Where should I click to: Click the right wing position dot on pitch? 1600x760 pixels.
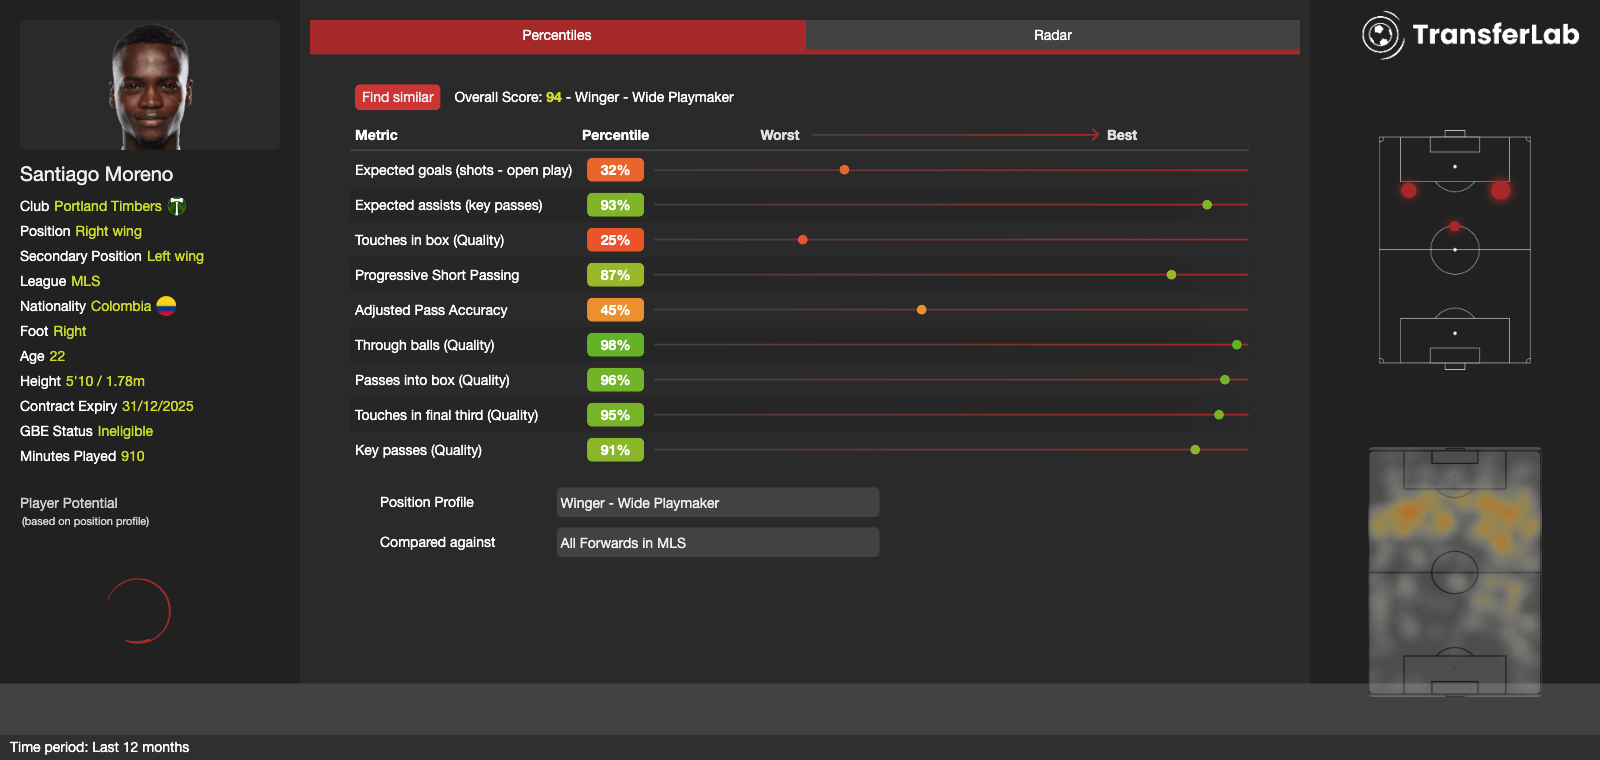[1501, 190]
